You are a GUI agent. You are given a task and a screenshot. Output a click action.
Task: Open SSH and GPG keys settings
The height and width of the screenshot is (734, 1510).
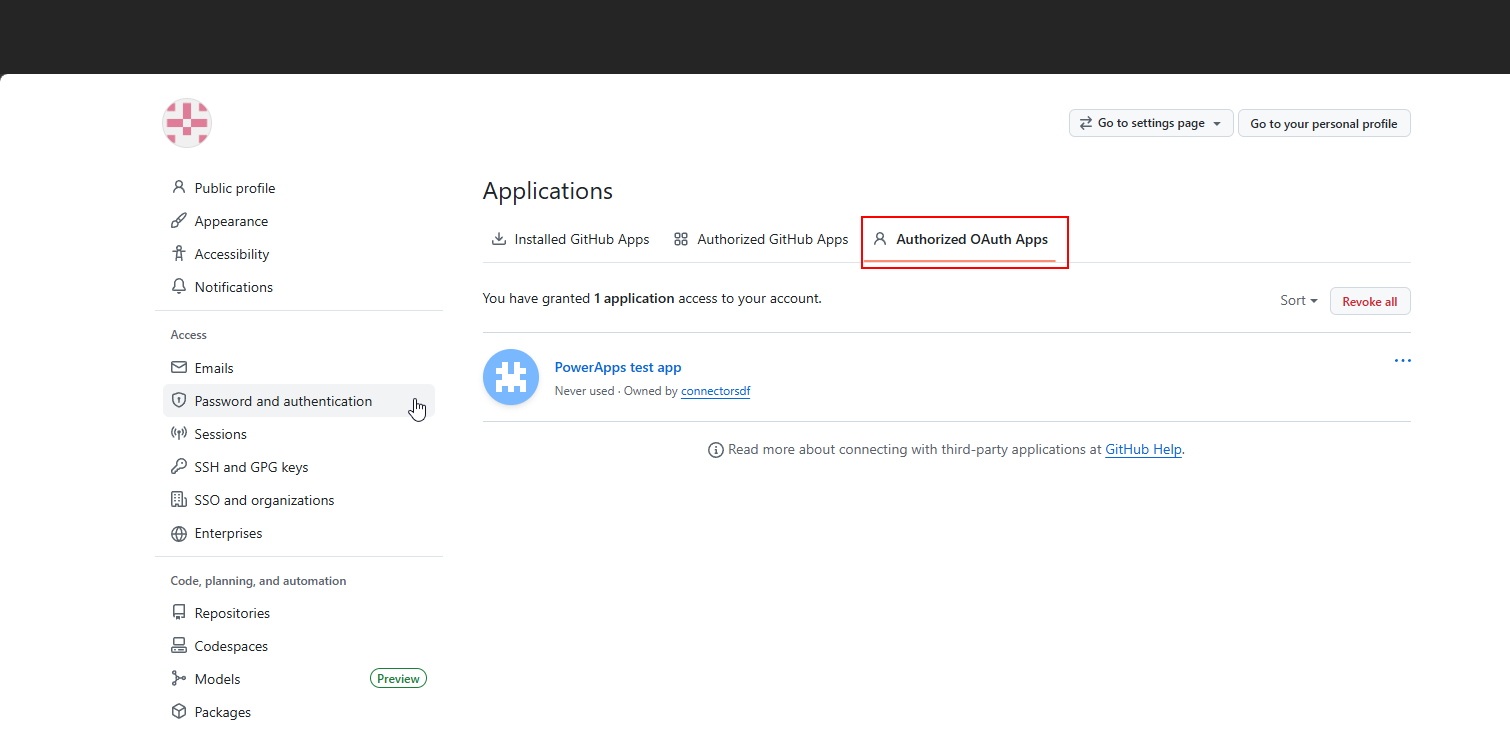[x=299, y=467]
